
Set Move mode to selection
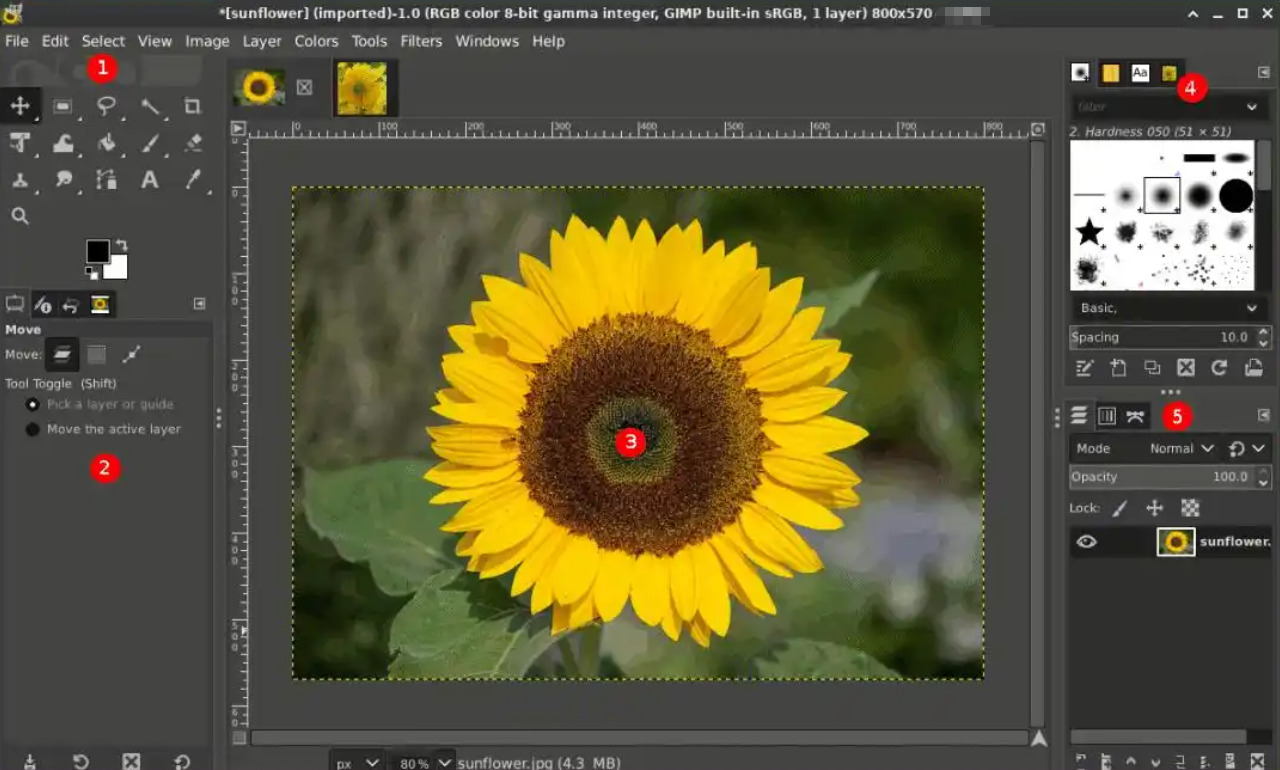coord(96,354)
